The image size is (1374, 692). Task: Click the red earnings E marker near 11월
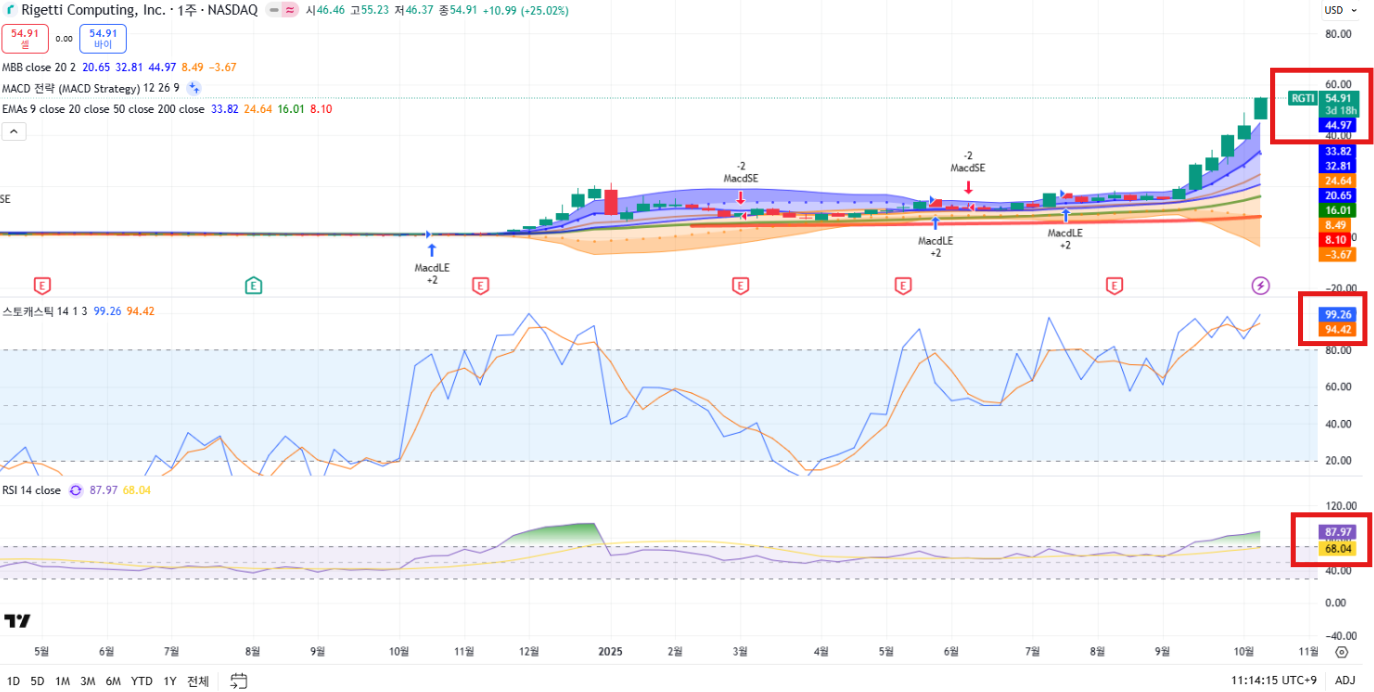[x=480, y=286]
